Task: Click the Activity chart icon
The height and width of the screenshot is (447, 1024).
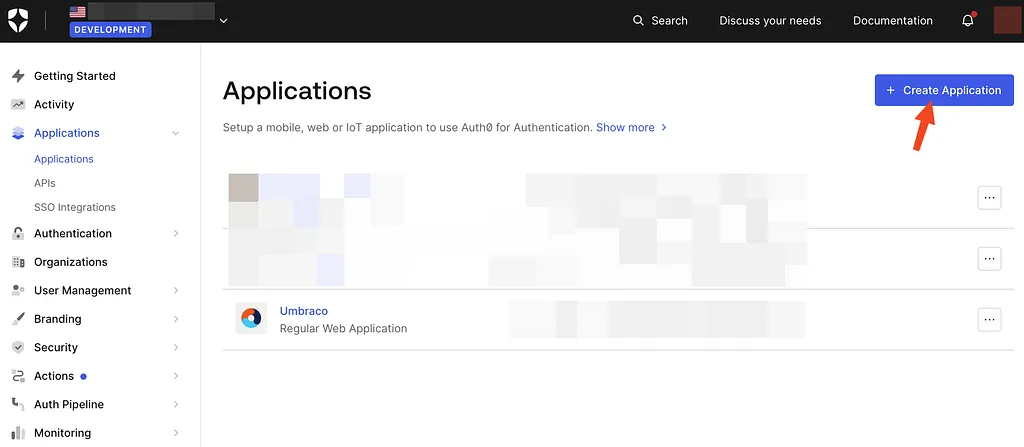Action: point(18,105)
